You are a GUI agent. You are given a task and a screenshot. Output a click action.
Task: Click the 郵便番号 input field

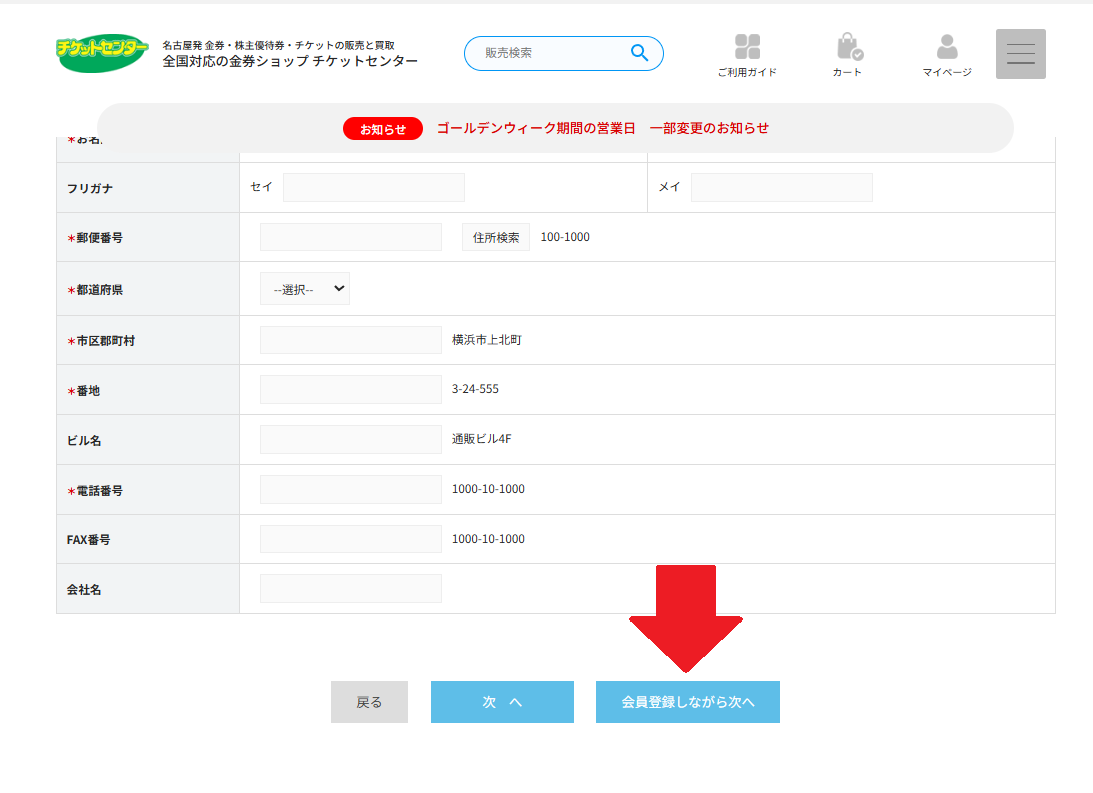pyautogui.click(x=351, y=237)
